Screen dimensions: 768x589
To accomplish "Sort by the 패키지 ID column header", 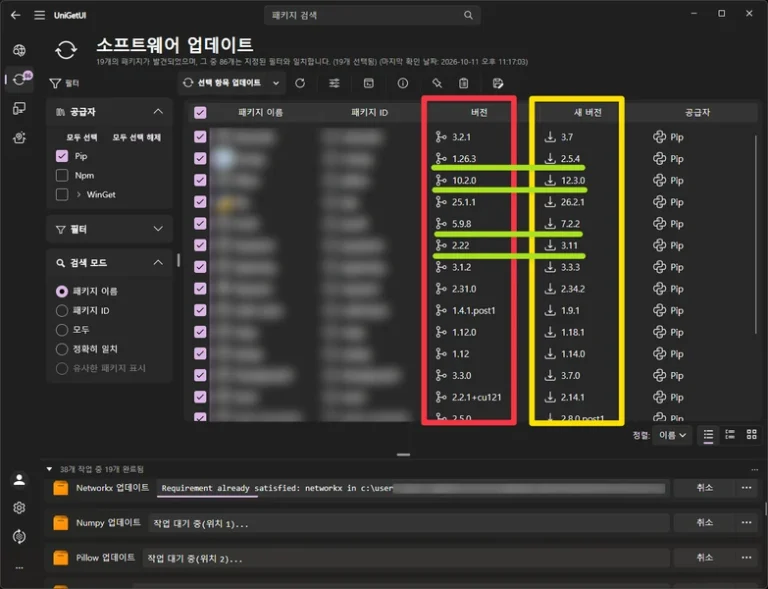I will pyautogui.click(x=369, y=113).
